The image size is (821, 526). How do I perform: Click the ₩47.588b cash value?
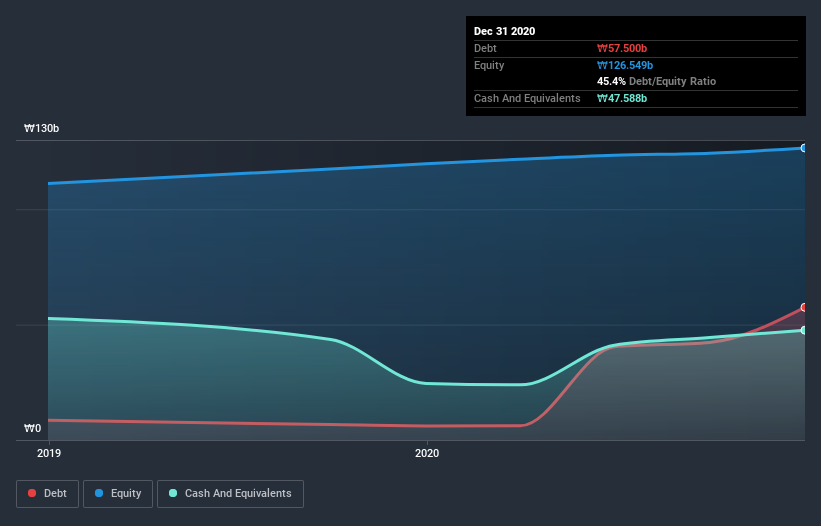pos(622,98)
